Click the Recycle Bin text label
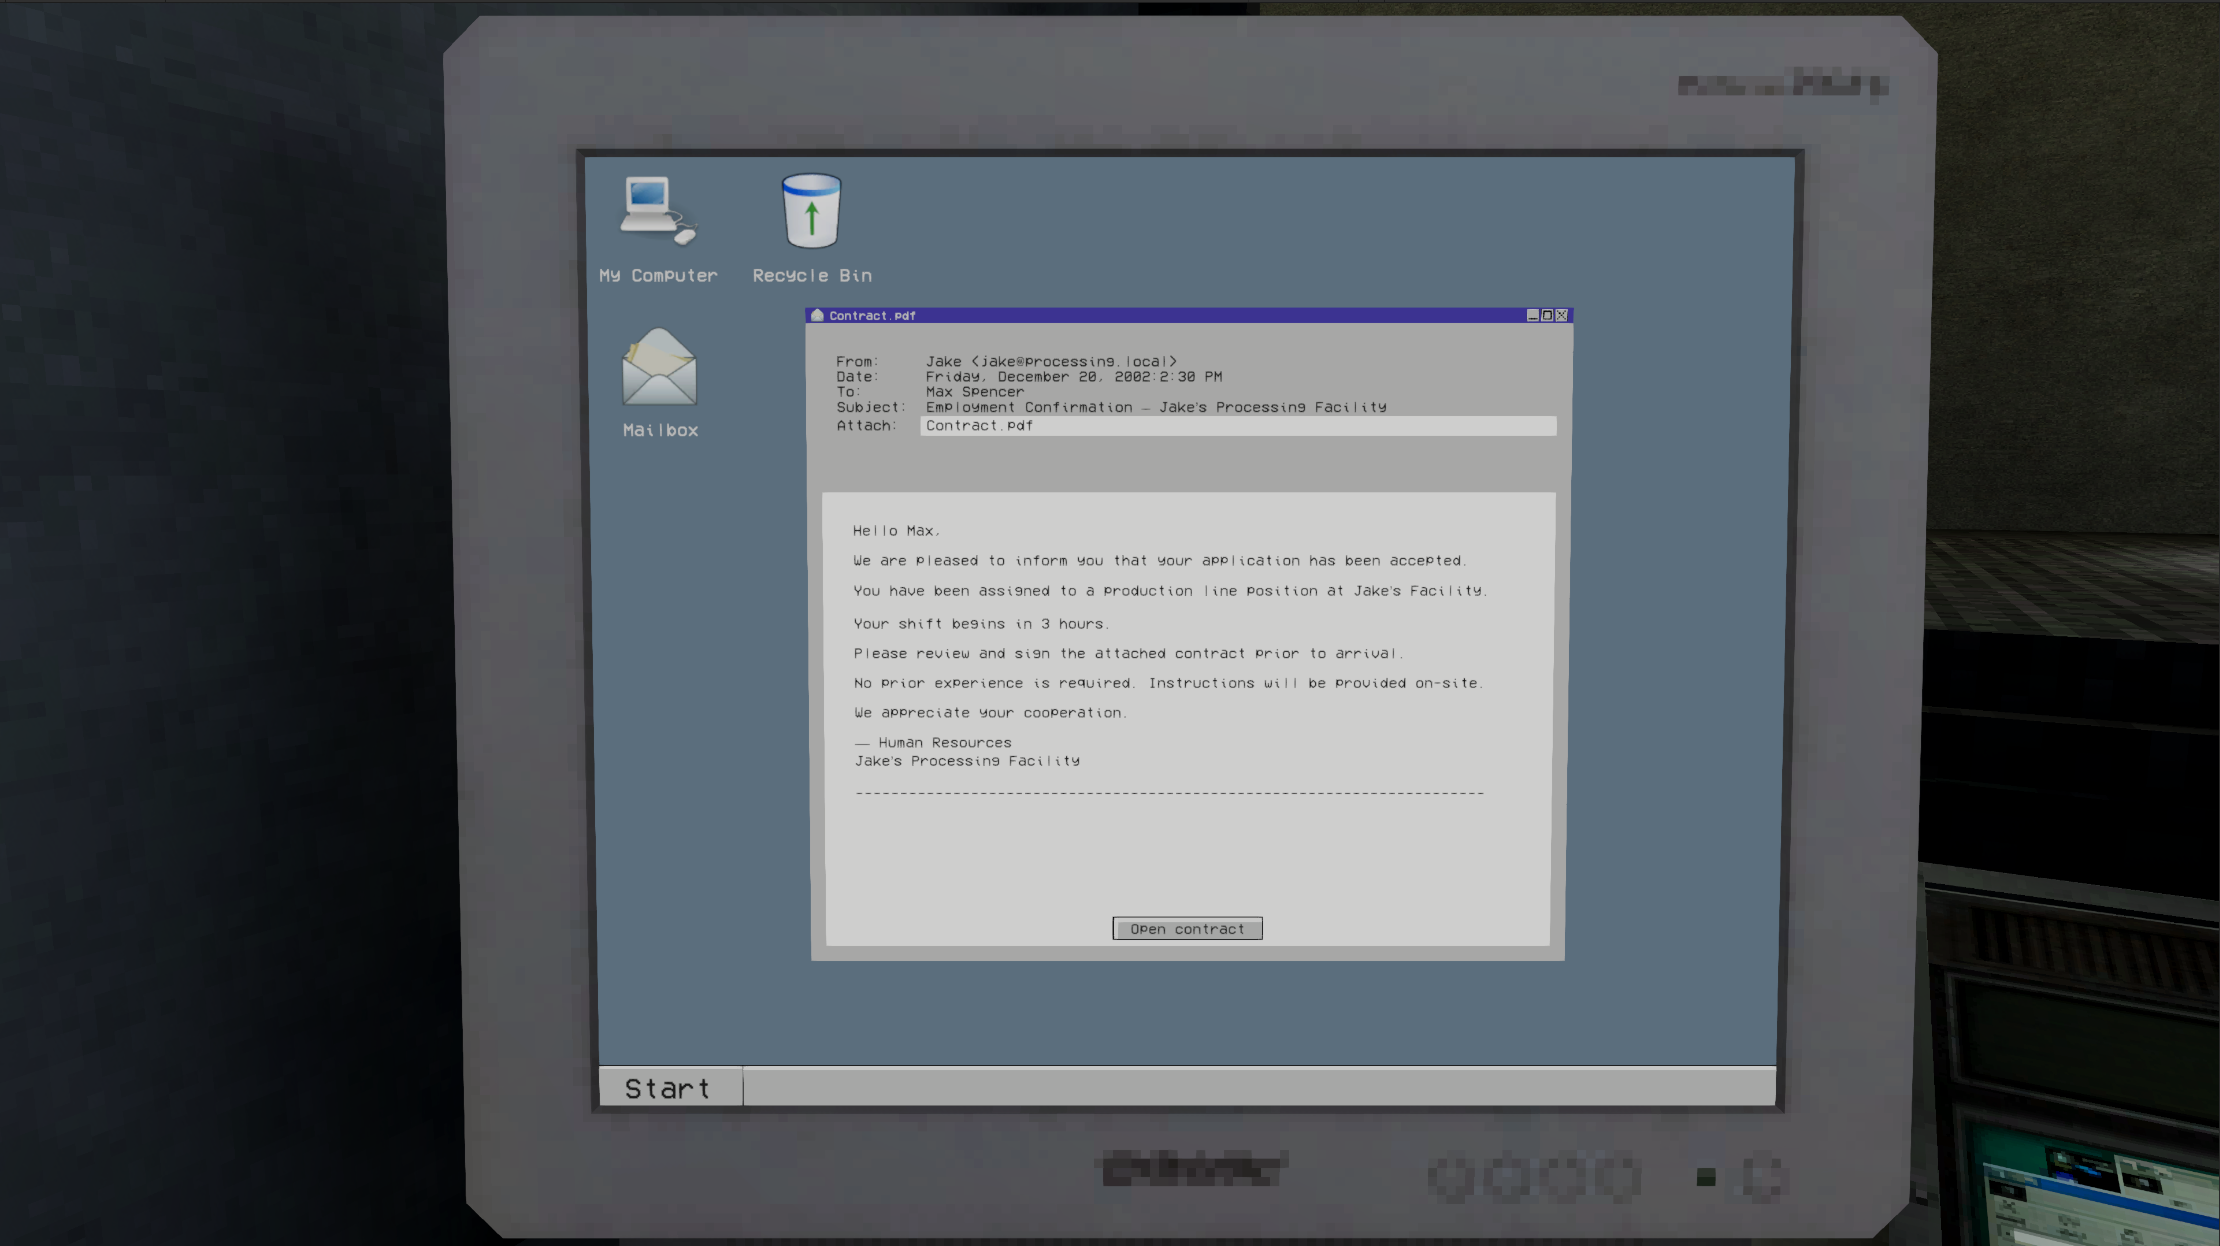 [x=812, y=276]
